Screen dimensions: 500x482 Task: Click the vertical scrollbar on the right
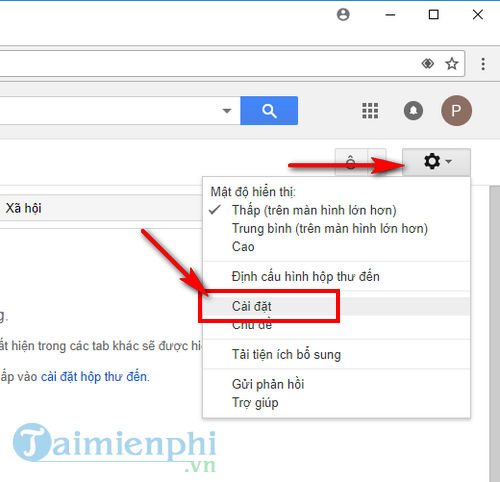coord(494,333)
